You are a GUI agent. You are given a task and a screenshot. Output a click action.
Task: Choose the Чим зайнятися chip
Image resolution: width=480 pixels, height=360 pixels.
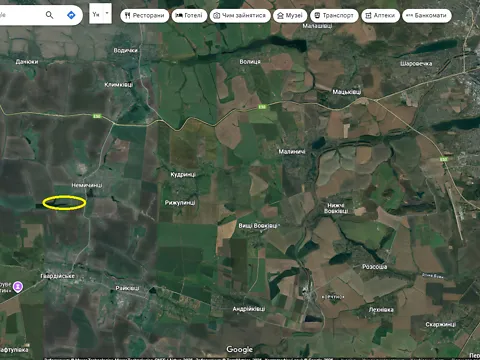pyautogui.click(x=240, y=16)
